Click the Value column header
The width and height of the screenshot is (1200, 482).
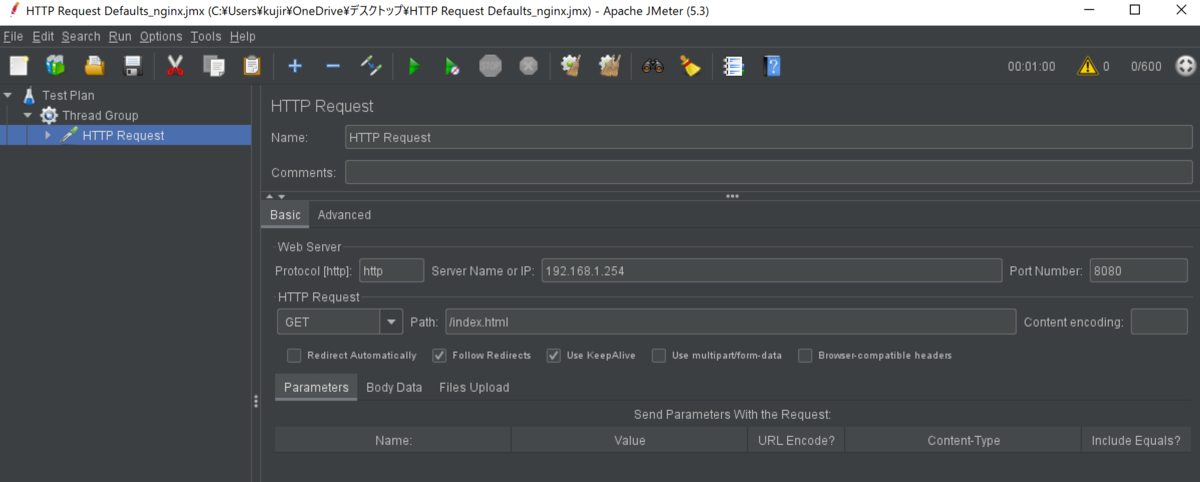(x=629, y=440)
